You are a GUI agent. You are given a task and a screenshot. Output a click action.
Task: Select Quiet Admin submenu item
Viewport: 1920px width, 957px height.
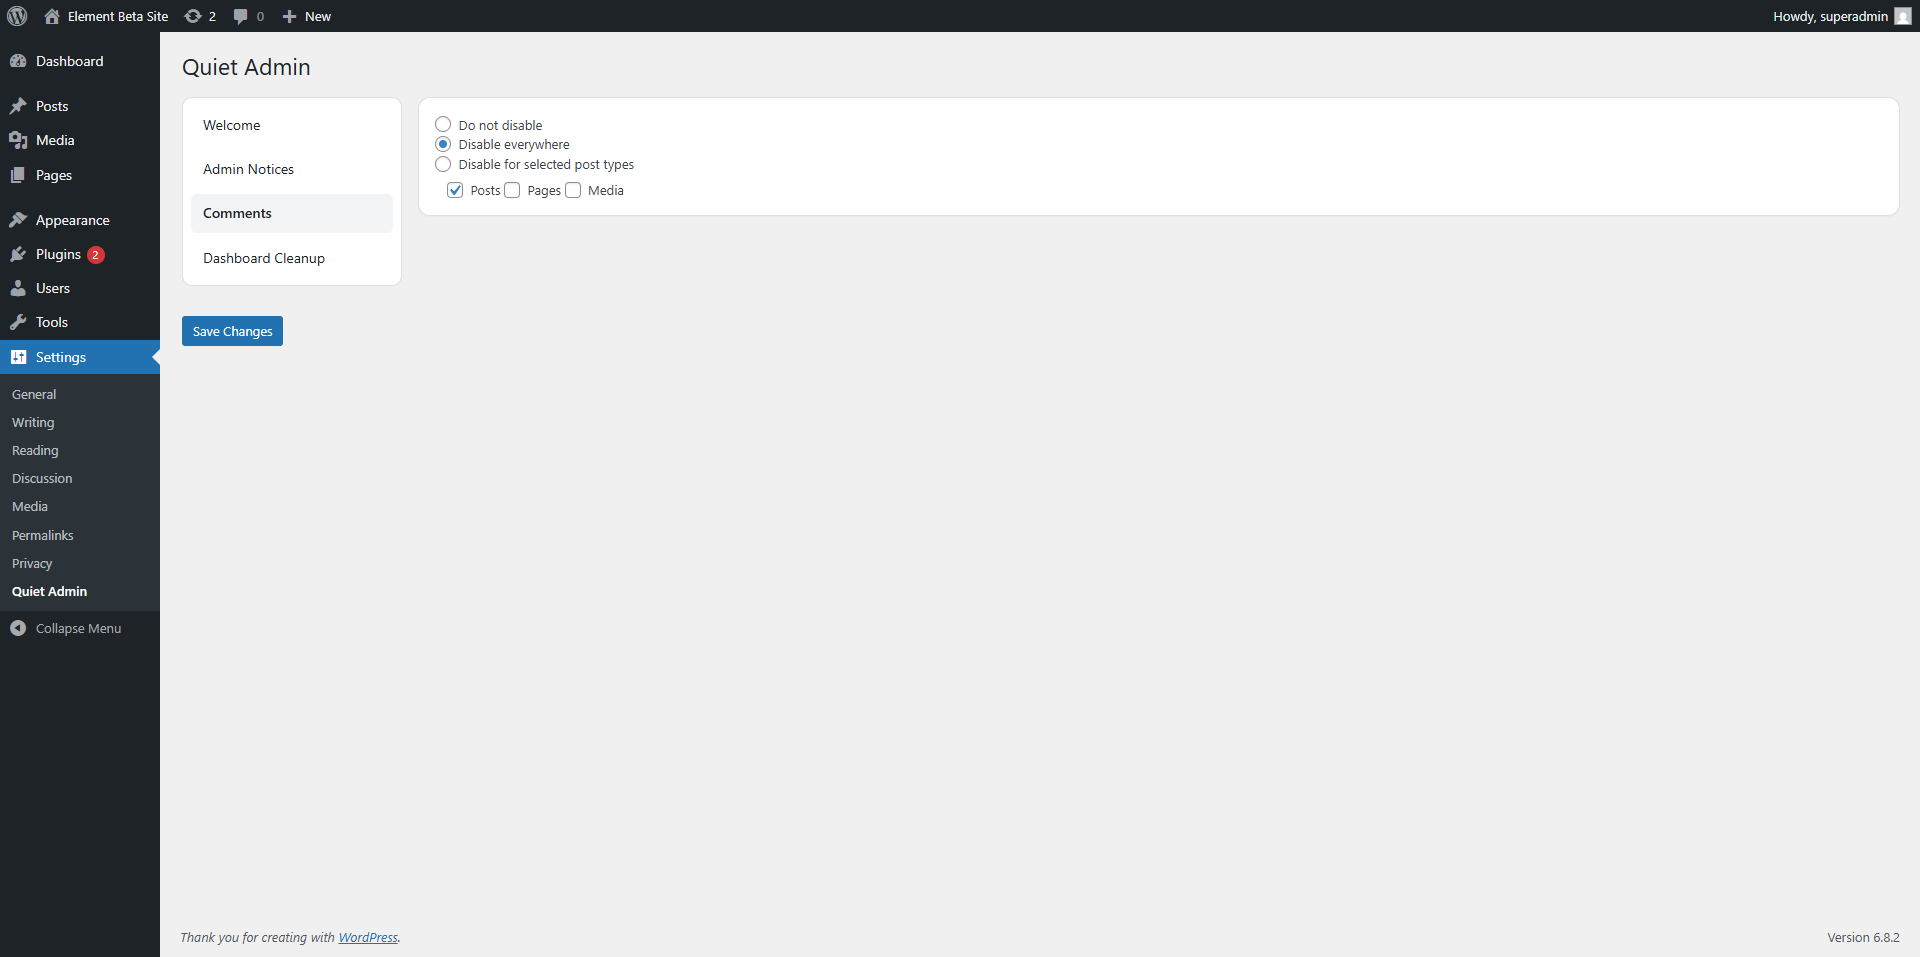tap(50, 591)
